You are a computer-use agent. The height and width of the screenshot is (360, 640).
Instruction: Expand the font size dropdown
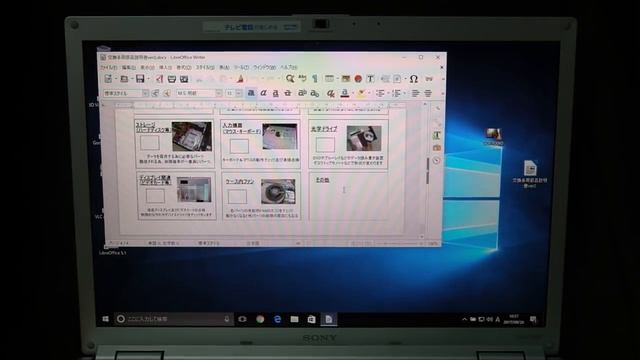238,93
